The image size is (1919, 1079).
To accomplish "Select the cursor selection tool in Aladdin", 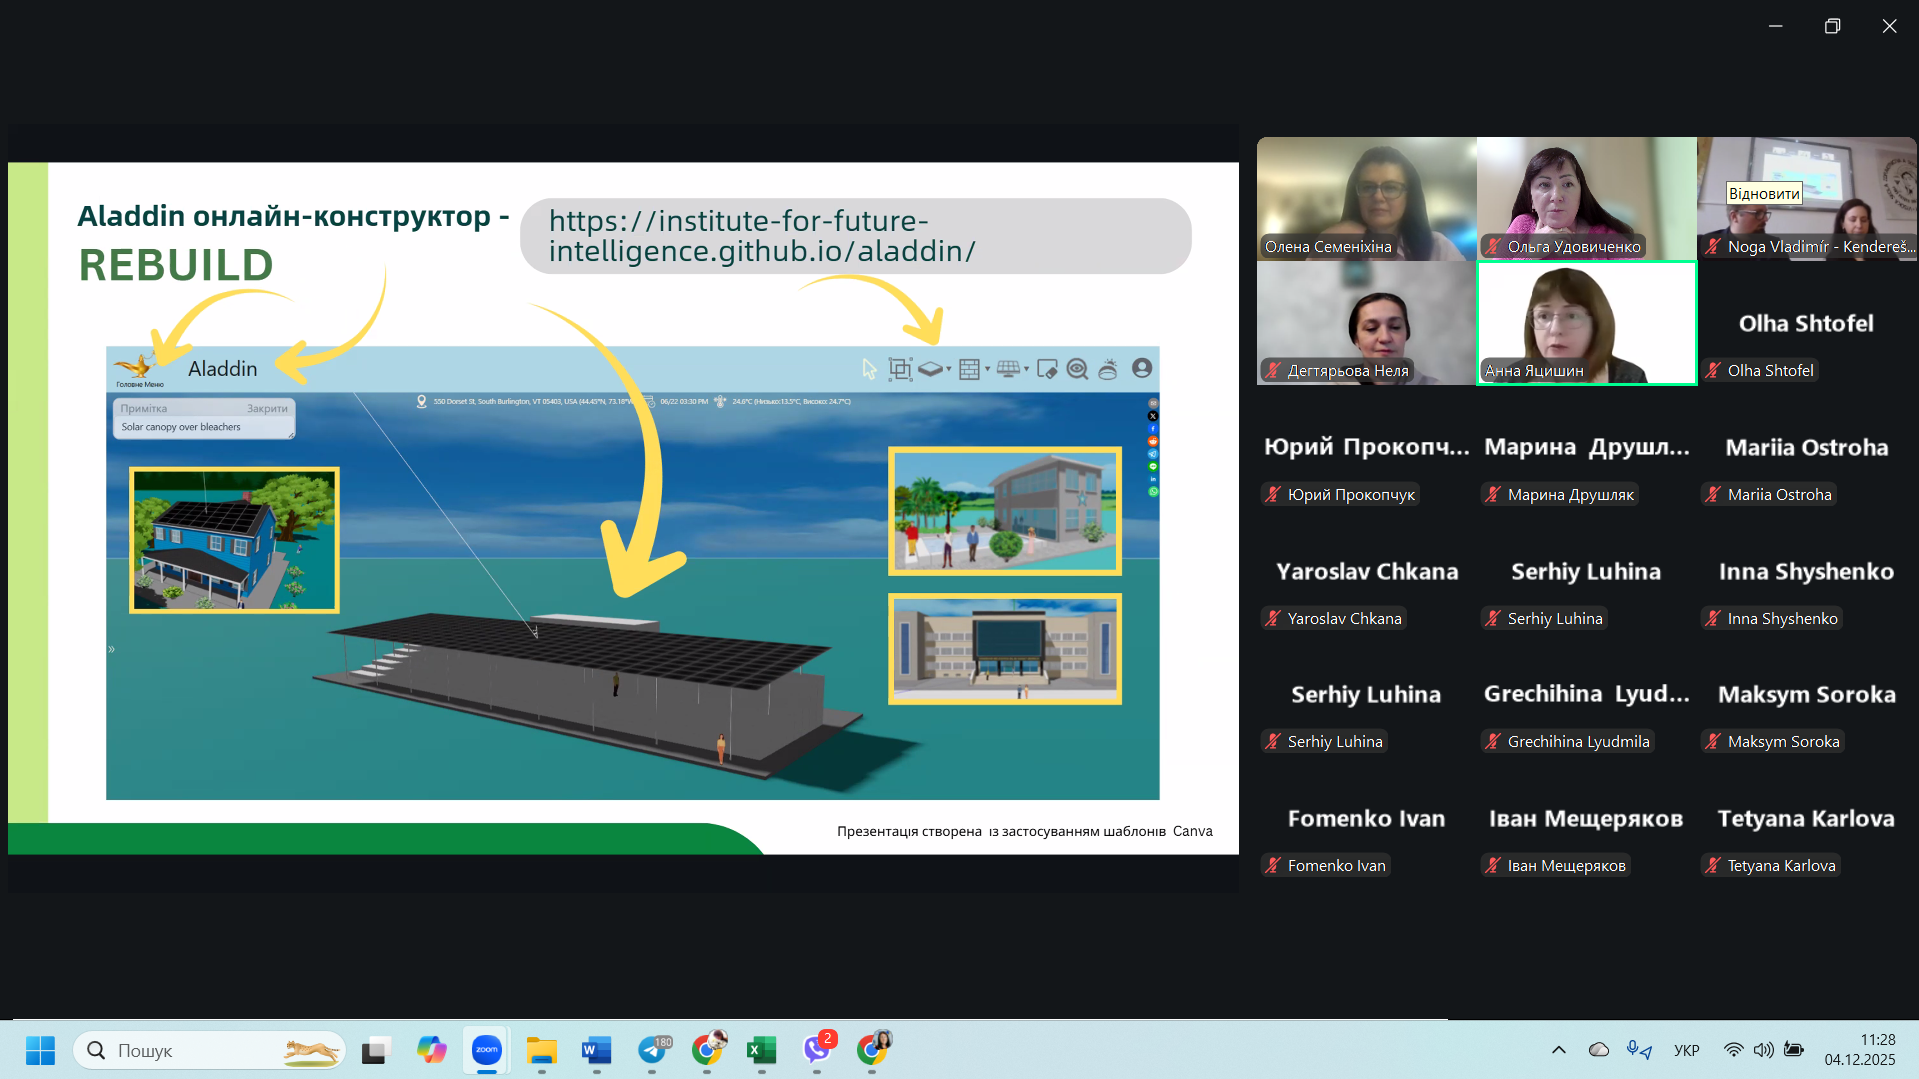I will pyautogui.click(x=868, y=368).
